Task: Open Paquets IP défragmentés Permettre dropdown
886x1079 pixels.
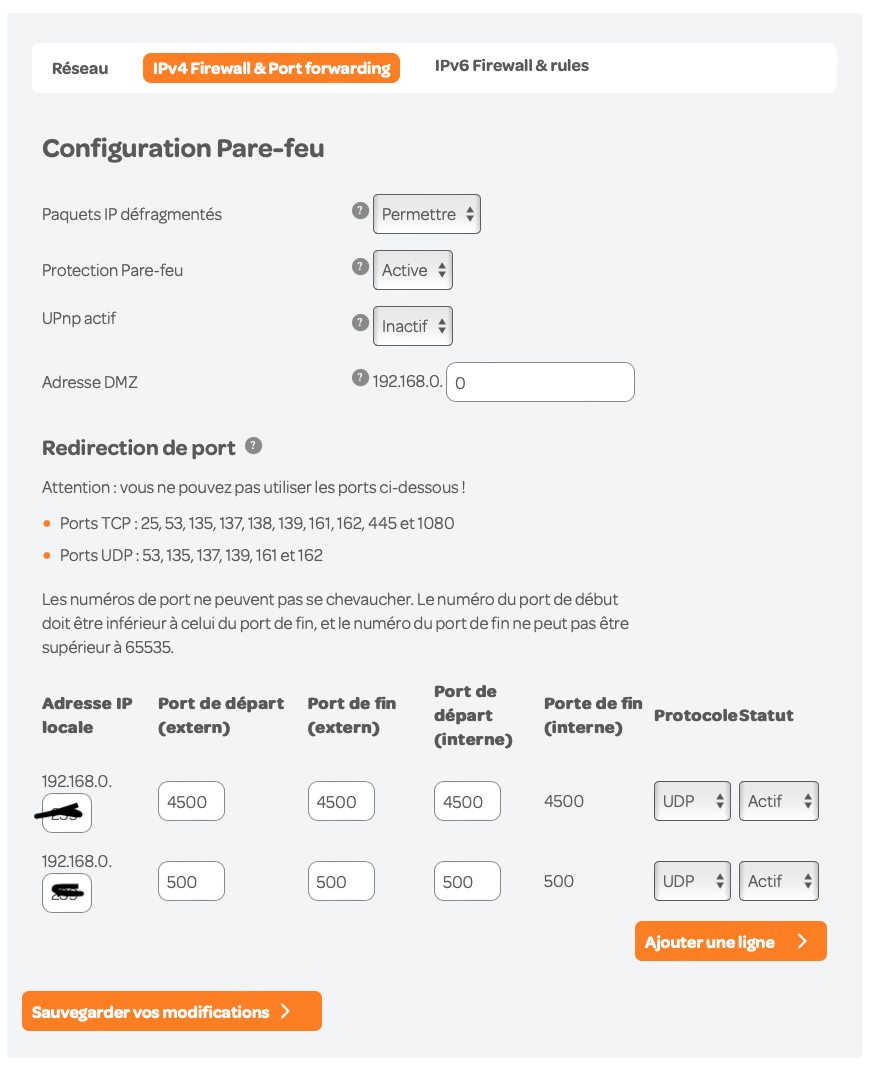Action: pos(427,214)
